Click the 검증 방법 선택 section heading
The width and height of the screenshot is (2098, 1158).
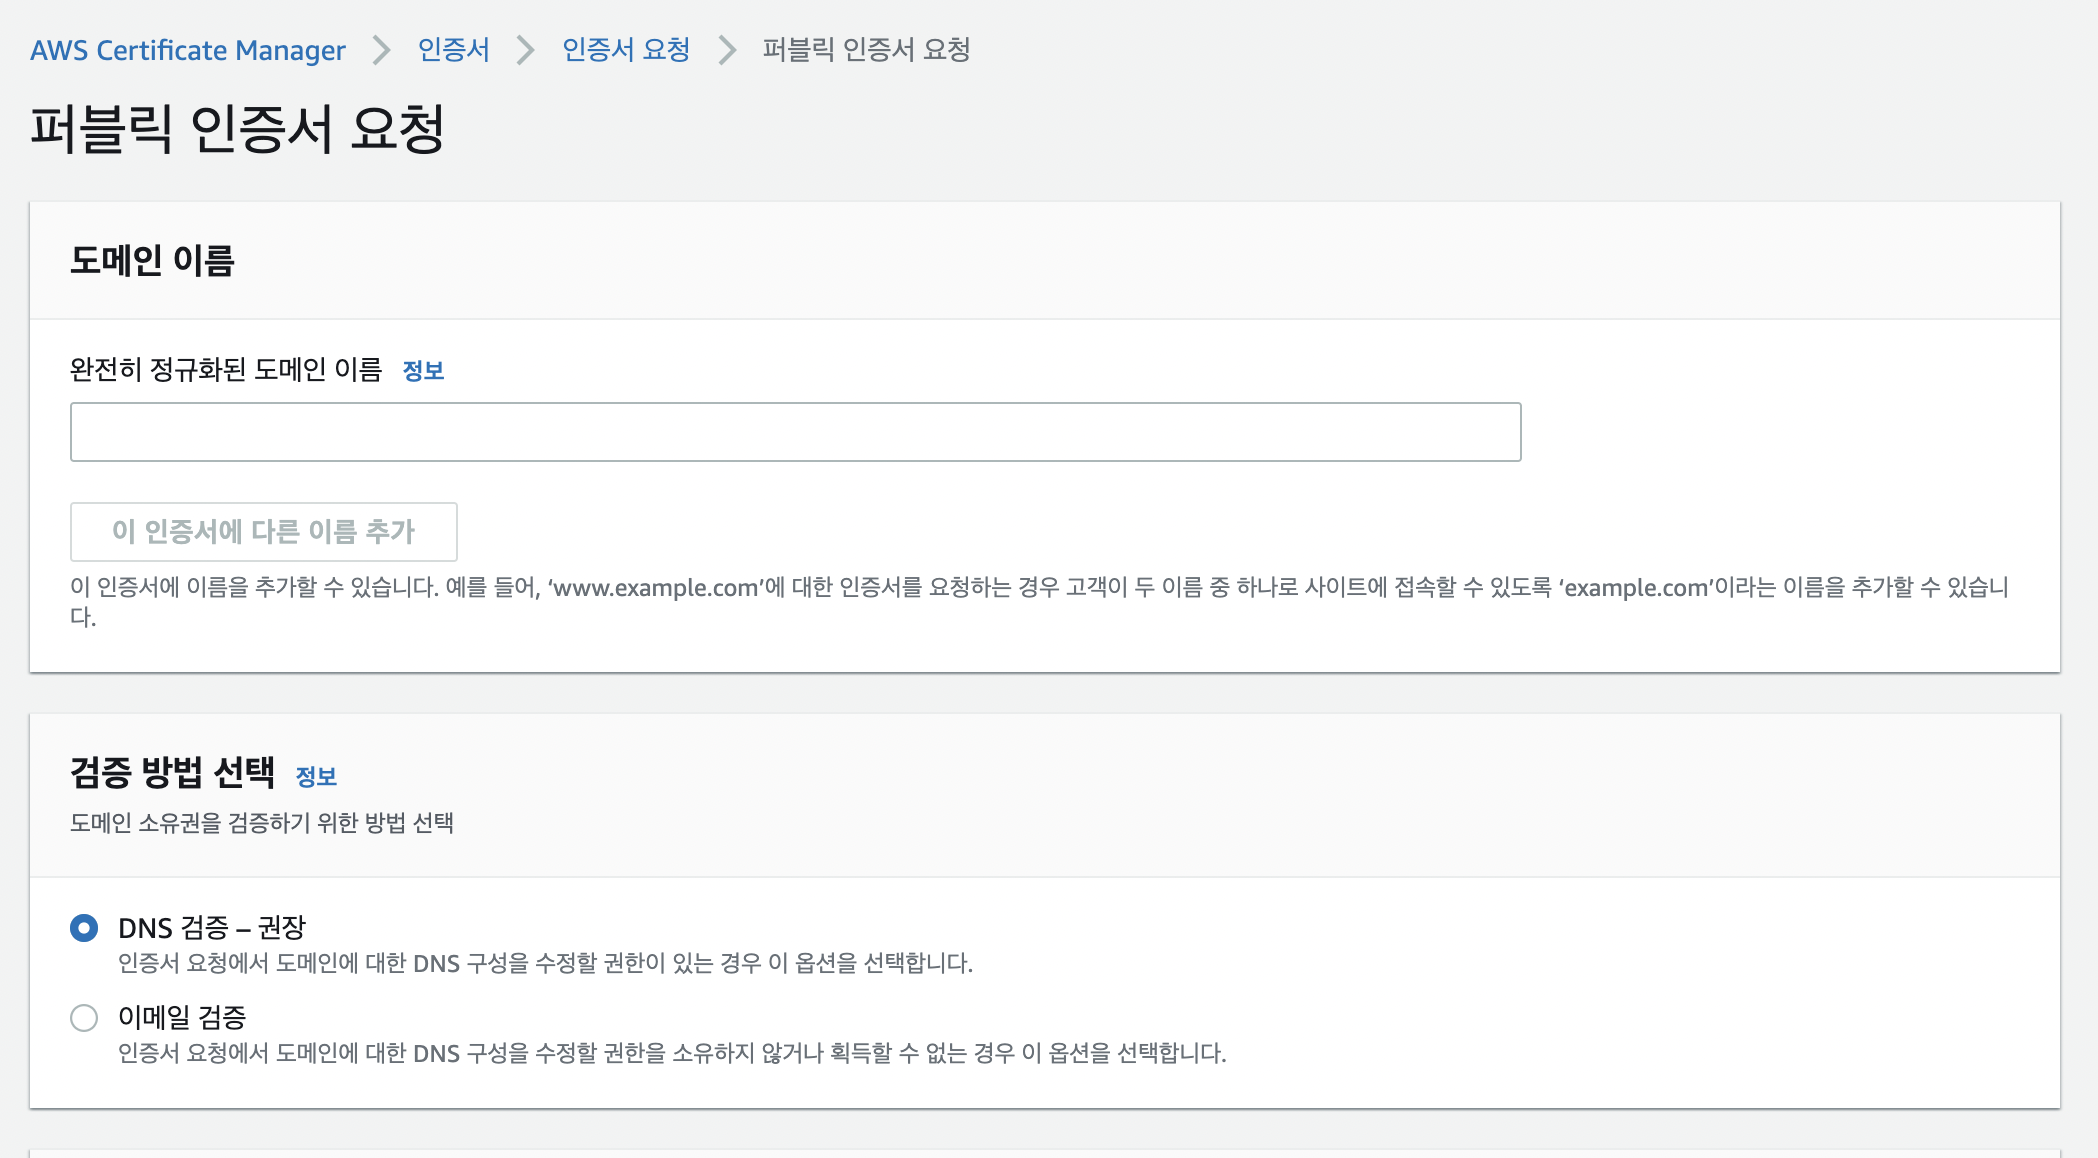pos(172,772)
